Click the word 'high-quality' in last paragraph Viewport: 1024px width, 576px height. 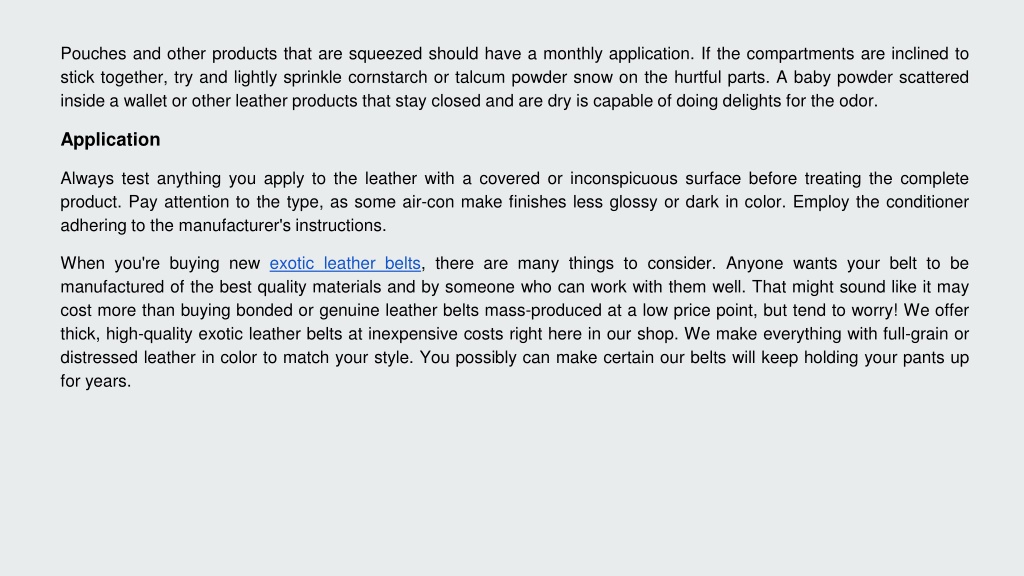tap(149, 334)
